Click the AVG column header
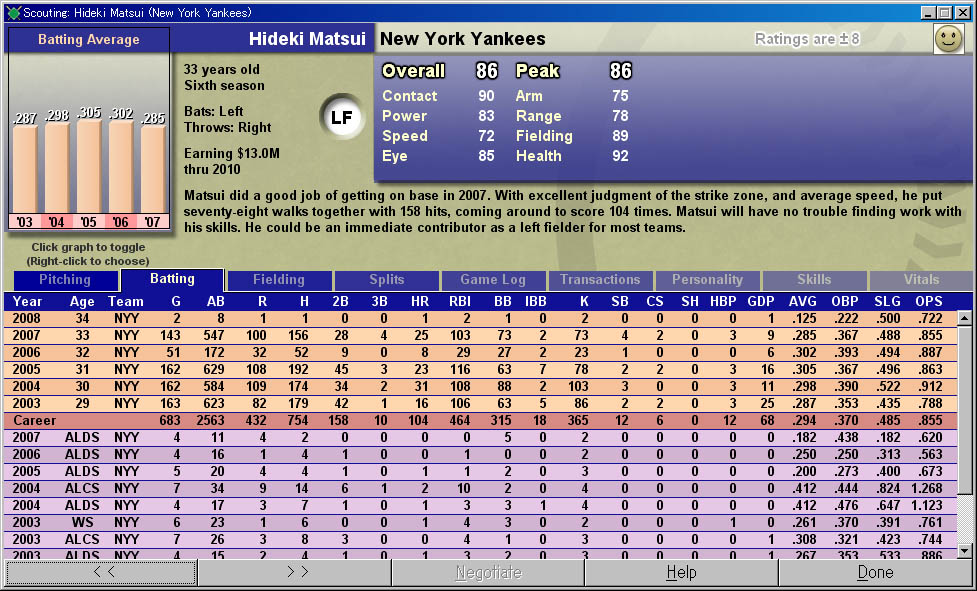The width and height of the screenshot is (977, 591). [x=803, y=301]
